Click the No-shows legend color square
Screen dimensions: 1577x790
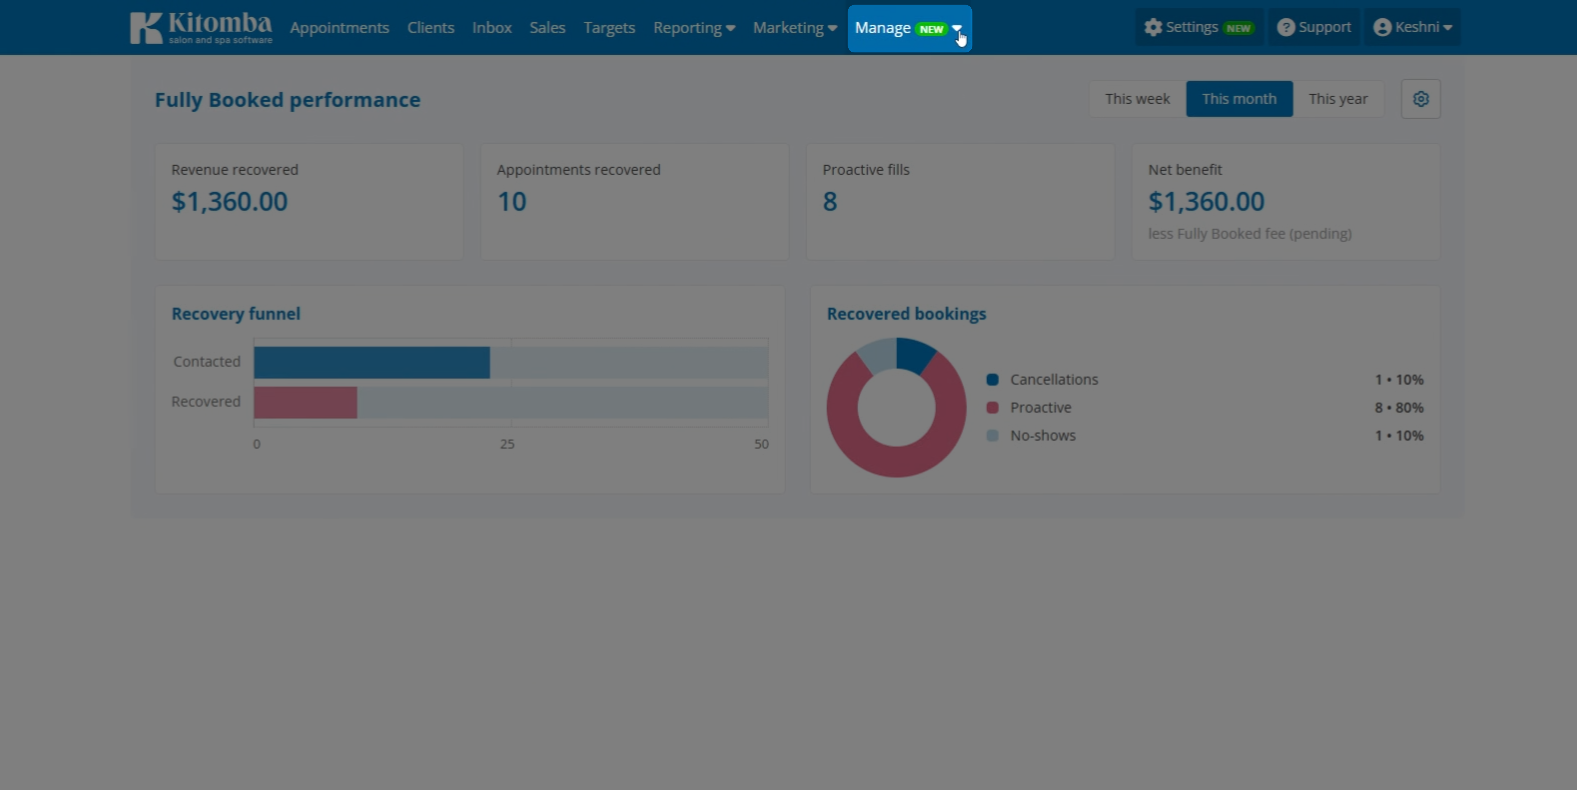[x=992, y=436]
